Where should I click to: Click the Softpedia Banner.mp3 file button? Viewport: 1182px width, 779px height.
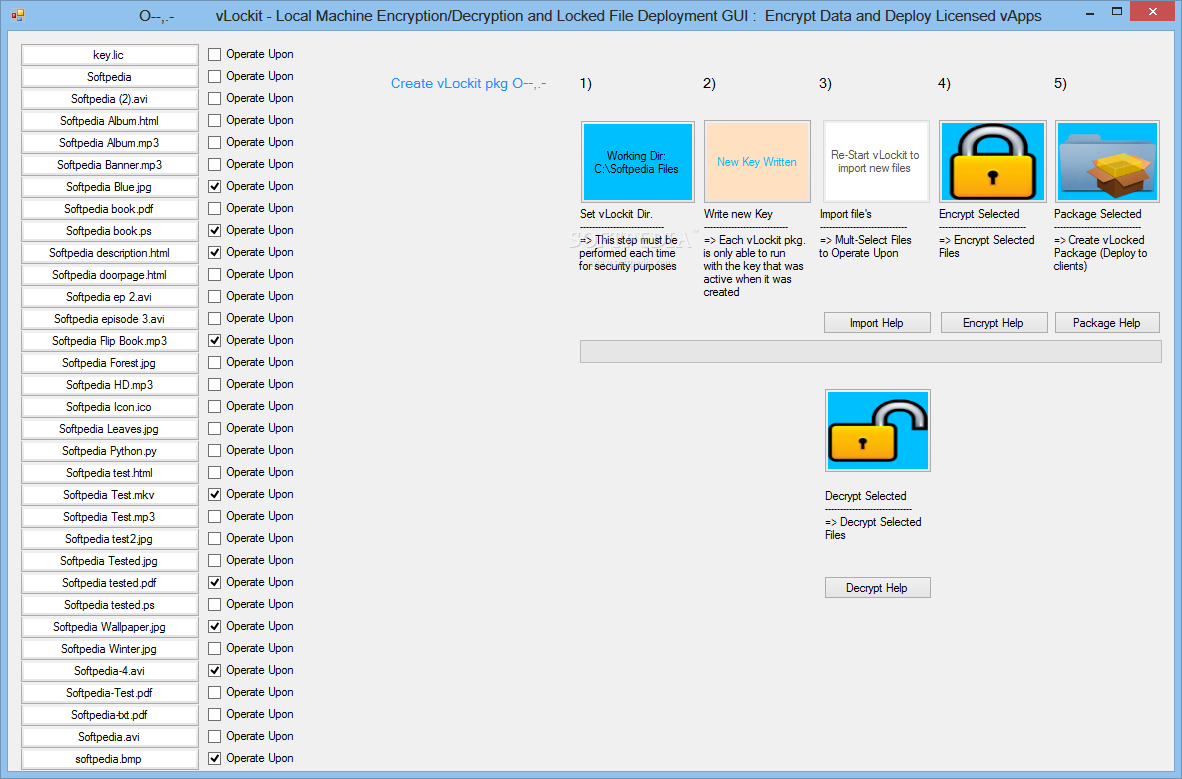coord(109,164)
